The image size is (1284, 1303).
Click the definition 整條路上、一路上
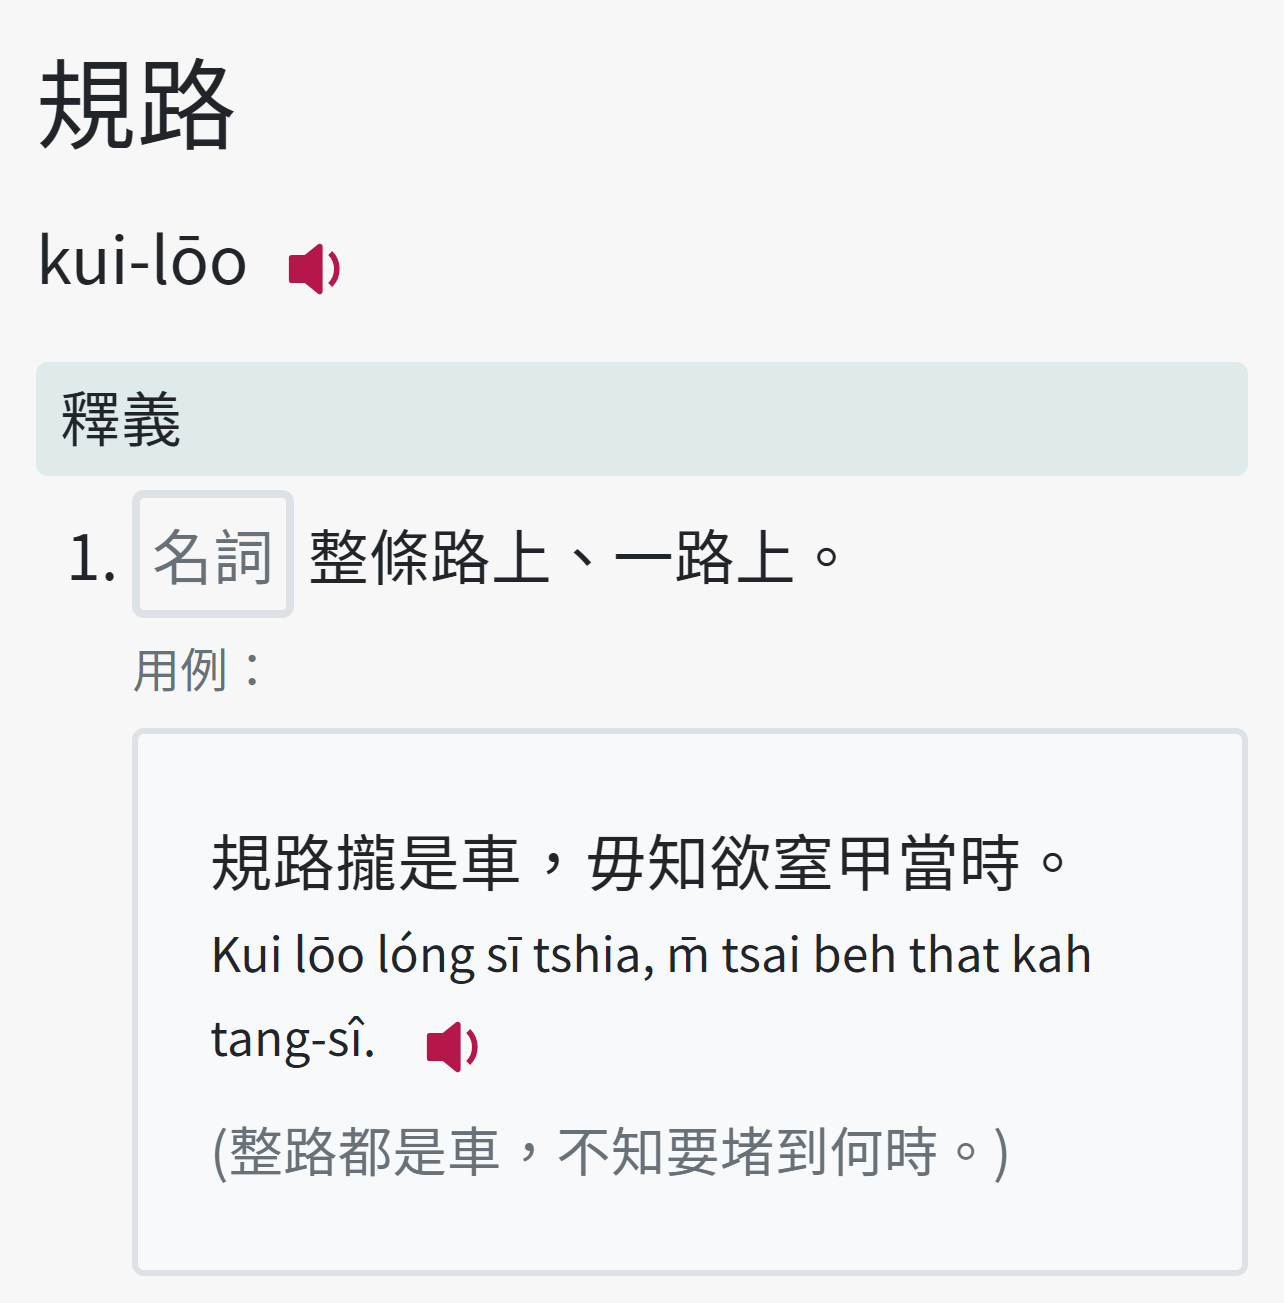pos(574,556)
